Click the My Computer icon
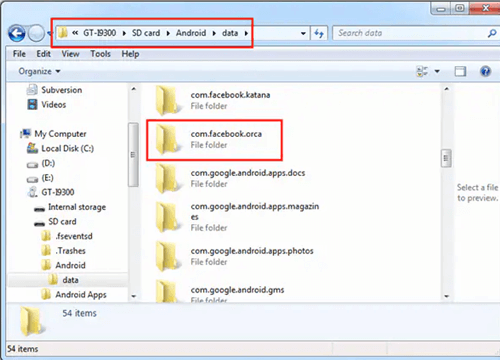This screenshot has width=500, height=360. click(25, 134)
